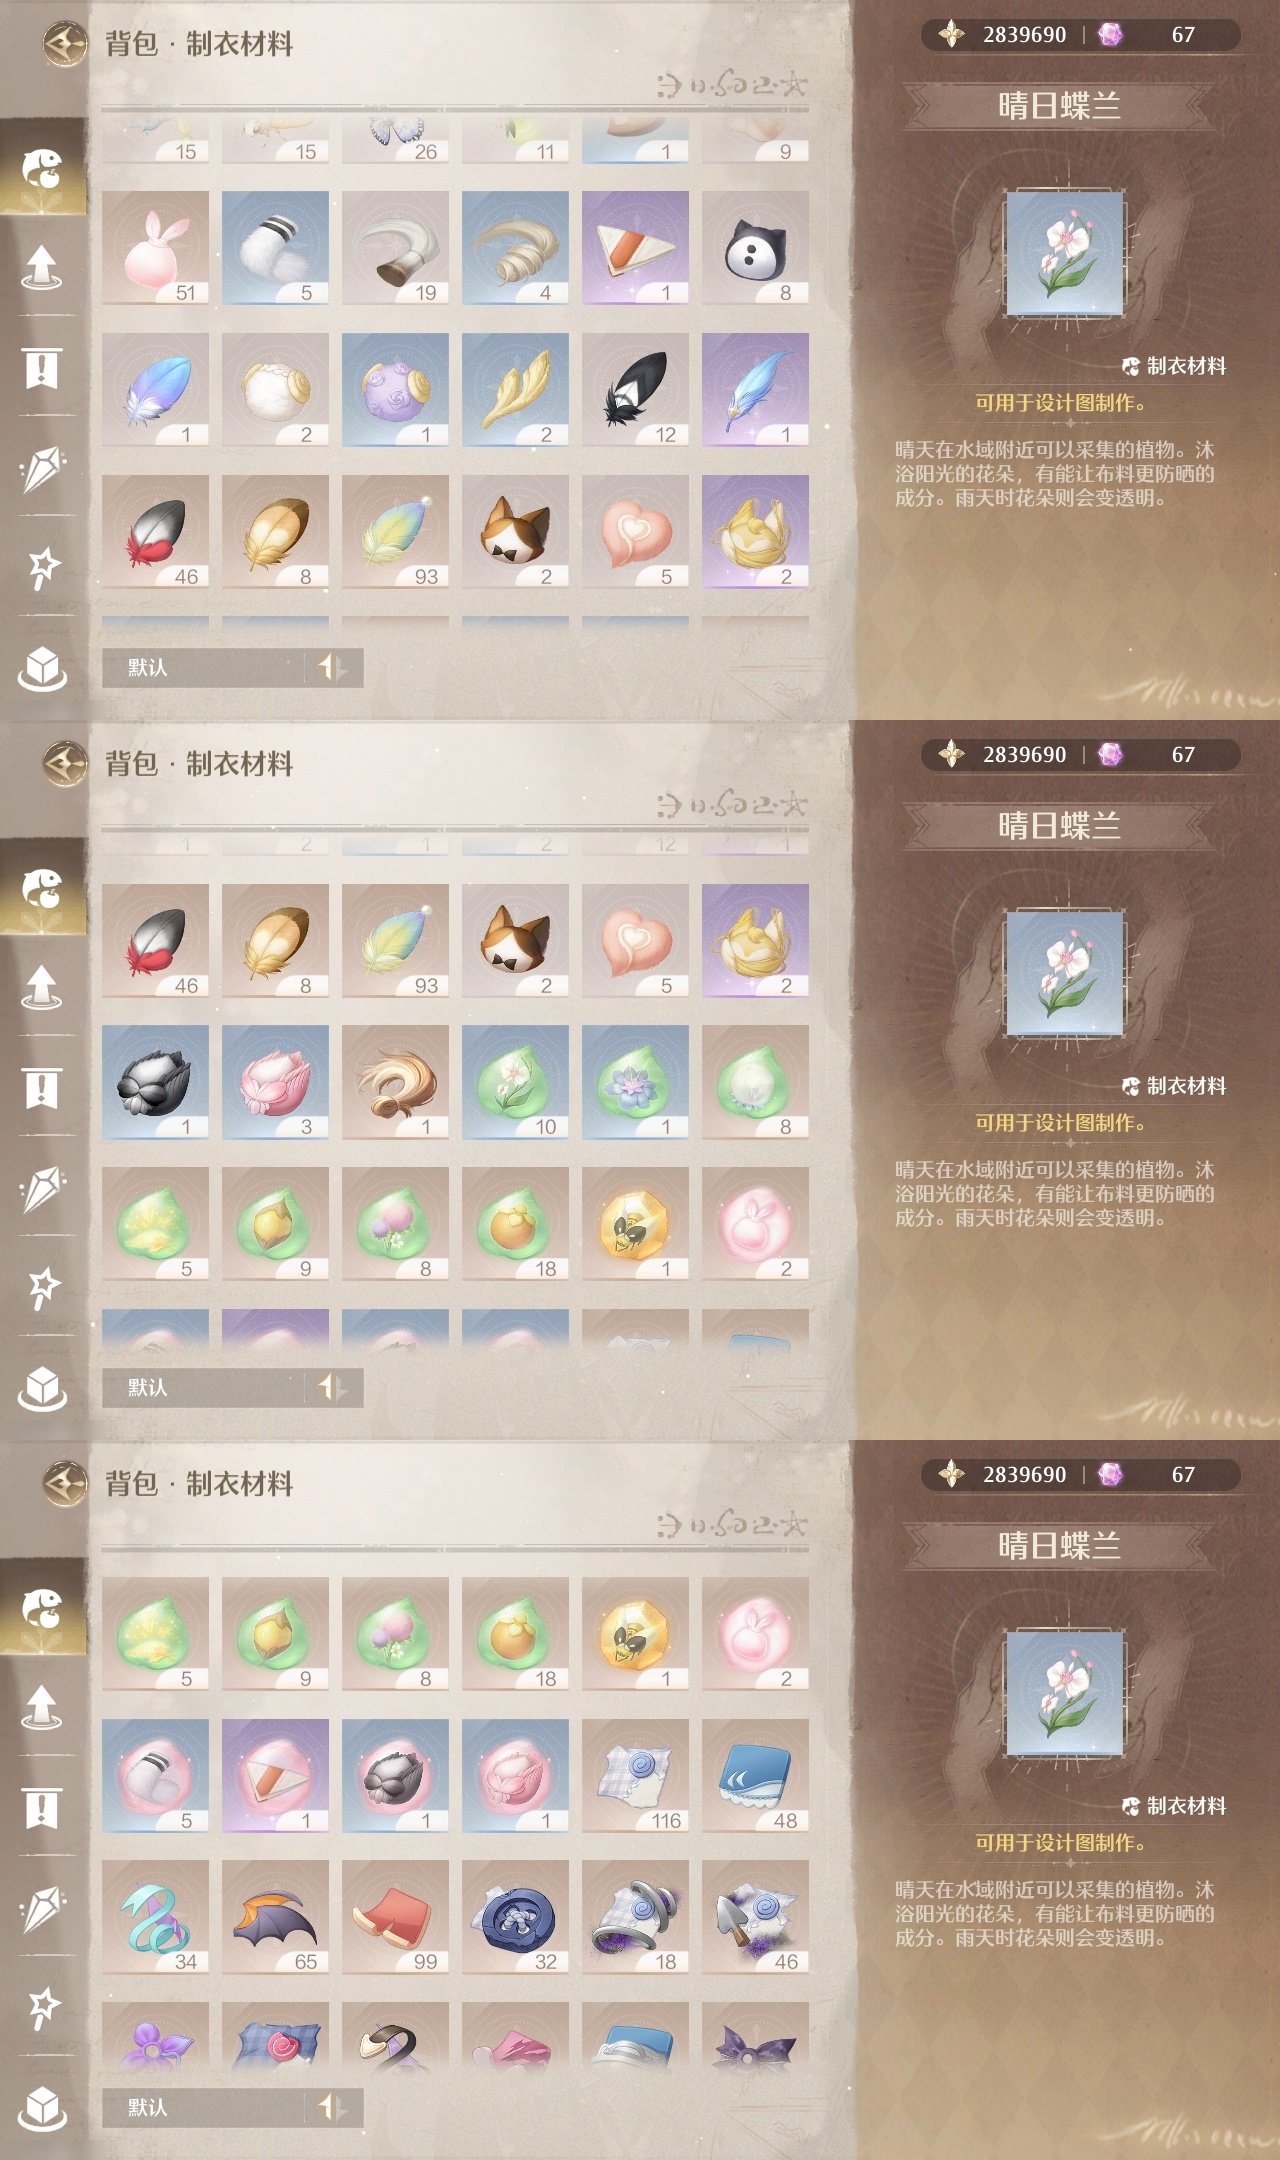Pick the cake slice material on purple background
1280x2160 pixels.
coord(635,248)
